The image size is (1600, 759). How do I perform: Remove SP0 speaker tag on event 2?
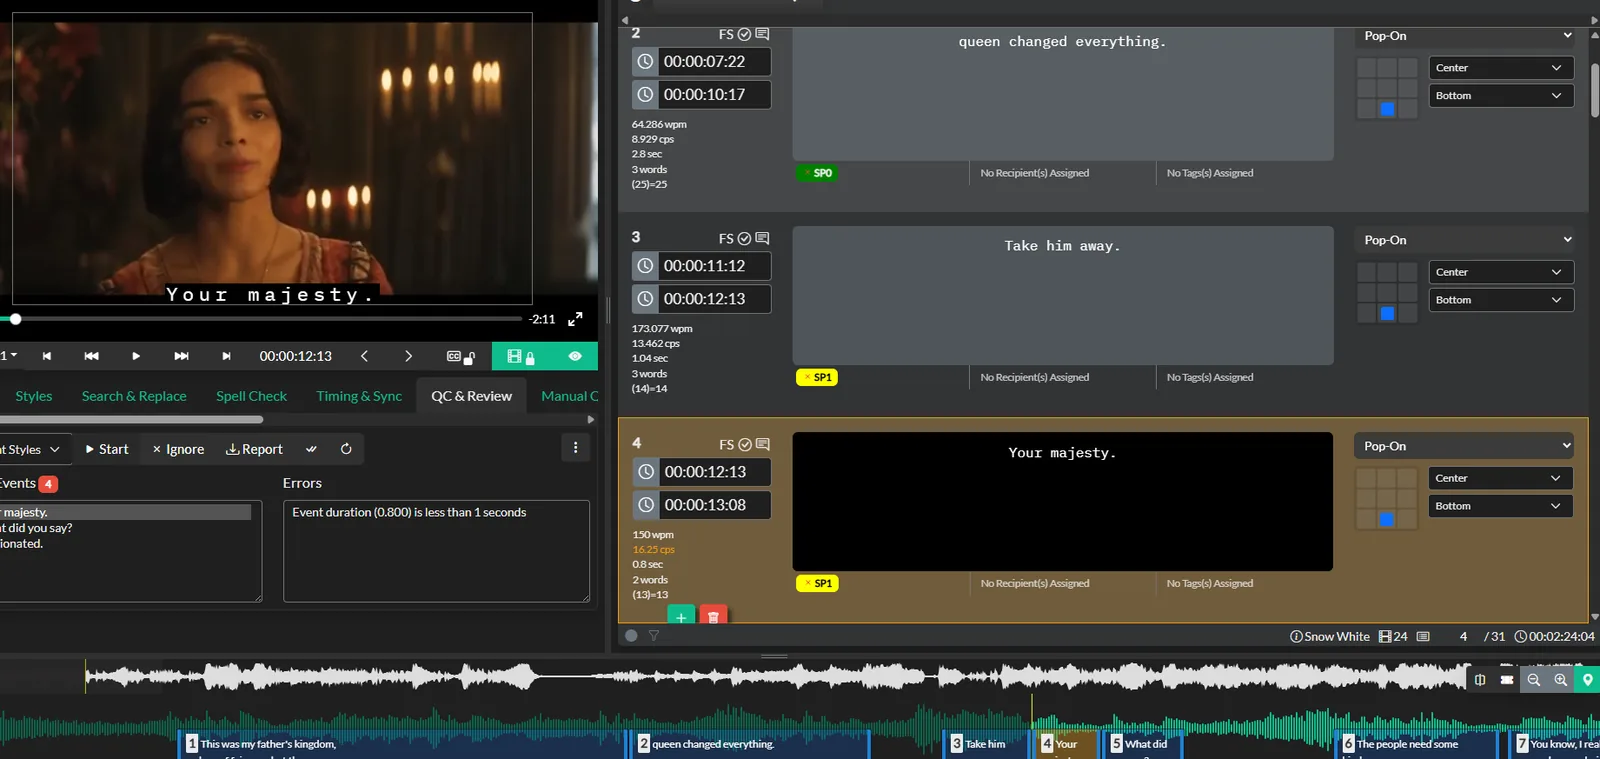[807, 173]
